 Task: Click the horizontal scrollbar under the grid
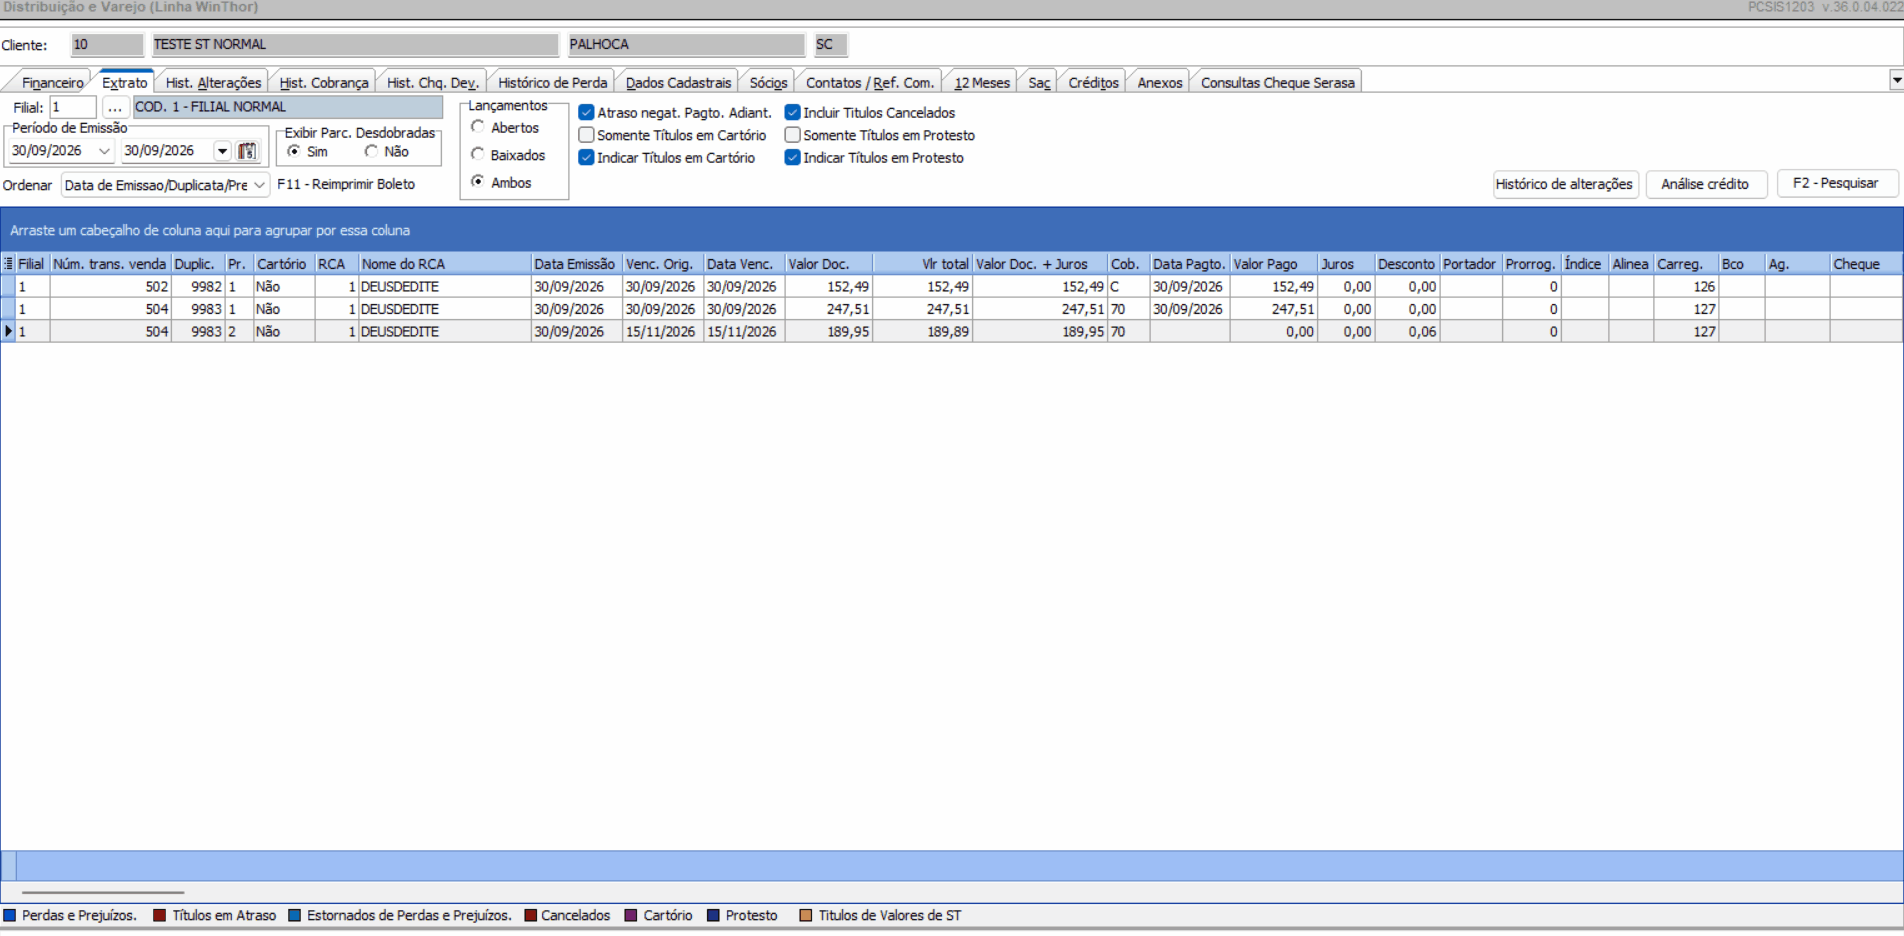(x=103, y=892)
